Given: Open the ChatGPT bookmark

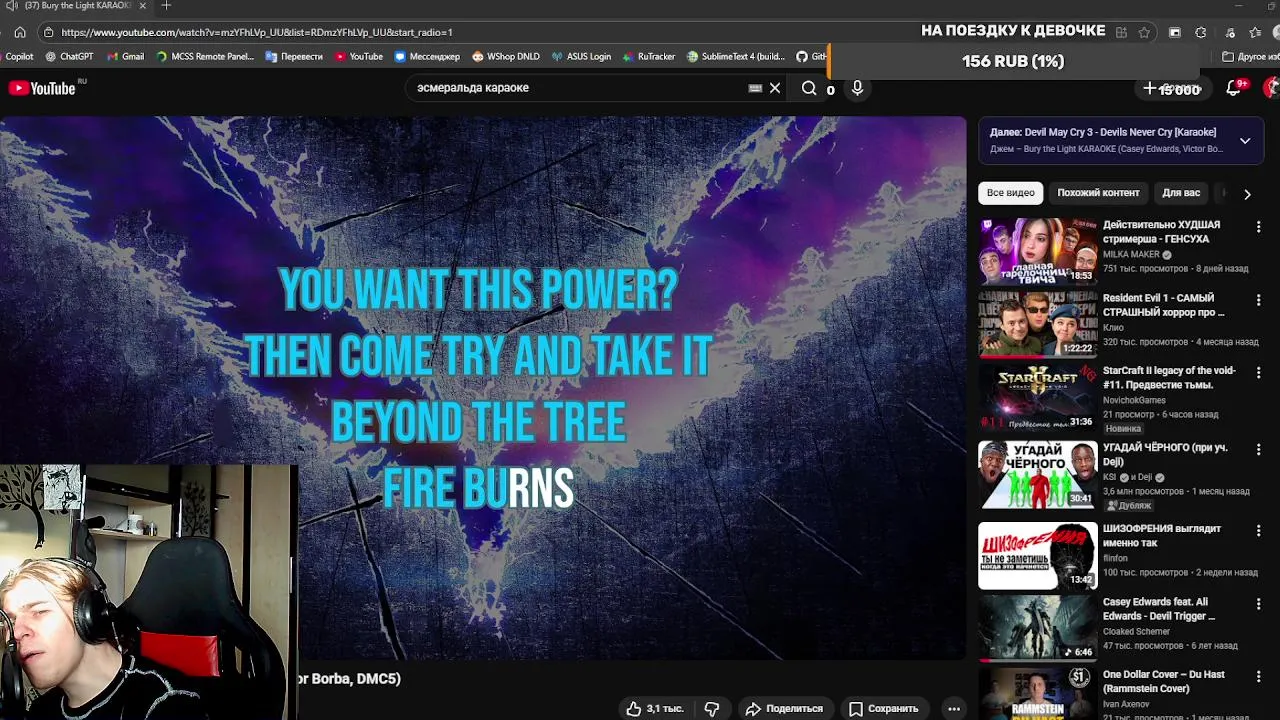Looking at the screenshot, I should [70, 57].
